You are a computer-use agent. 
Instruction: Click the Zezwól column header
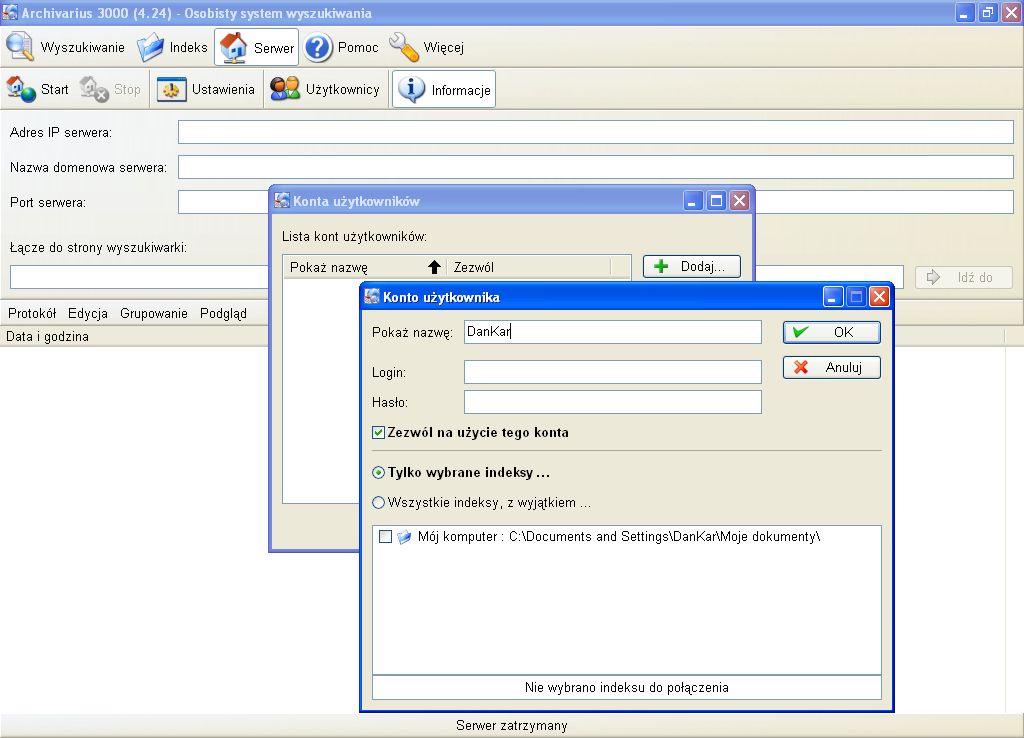(529, 267)
